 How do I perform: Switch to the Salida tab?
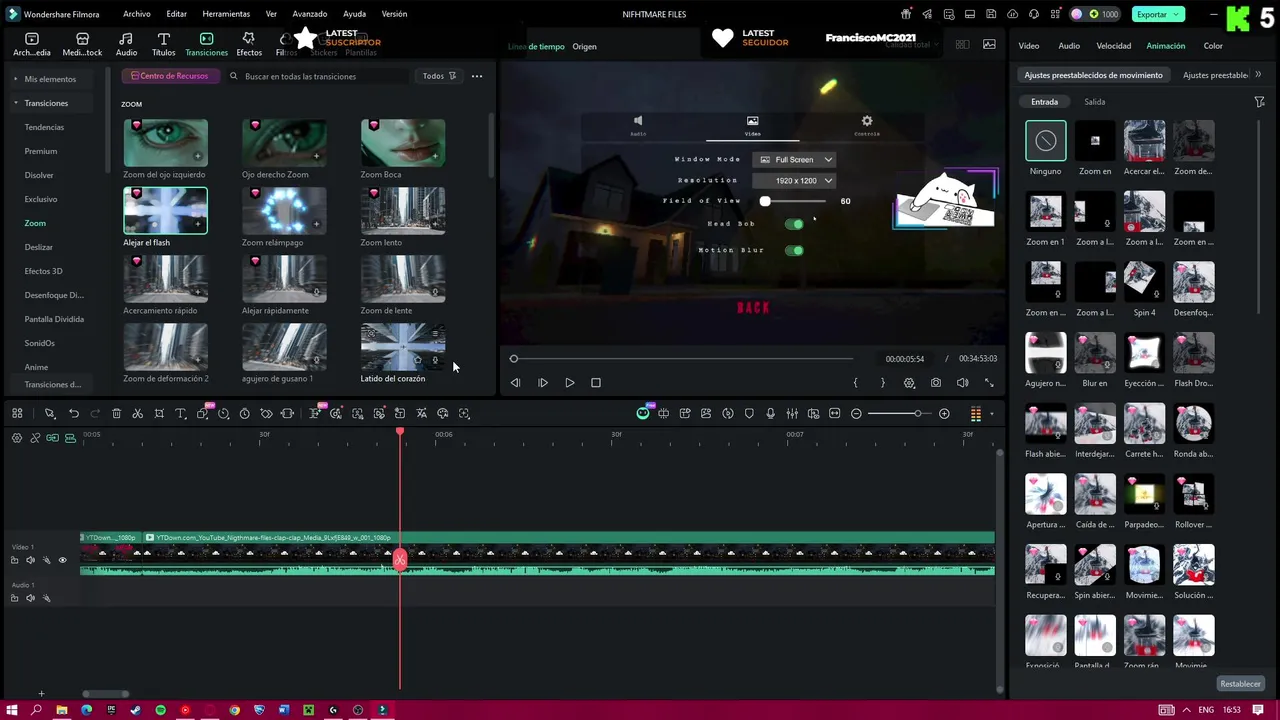[x=1095, y=102]
